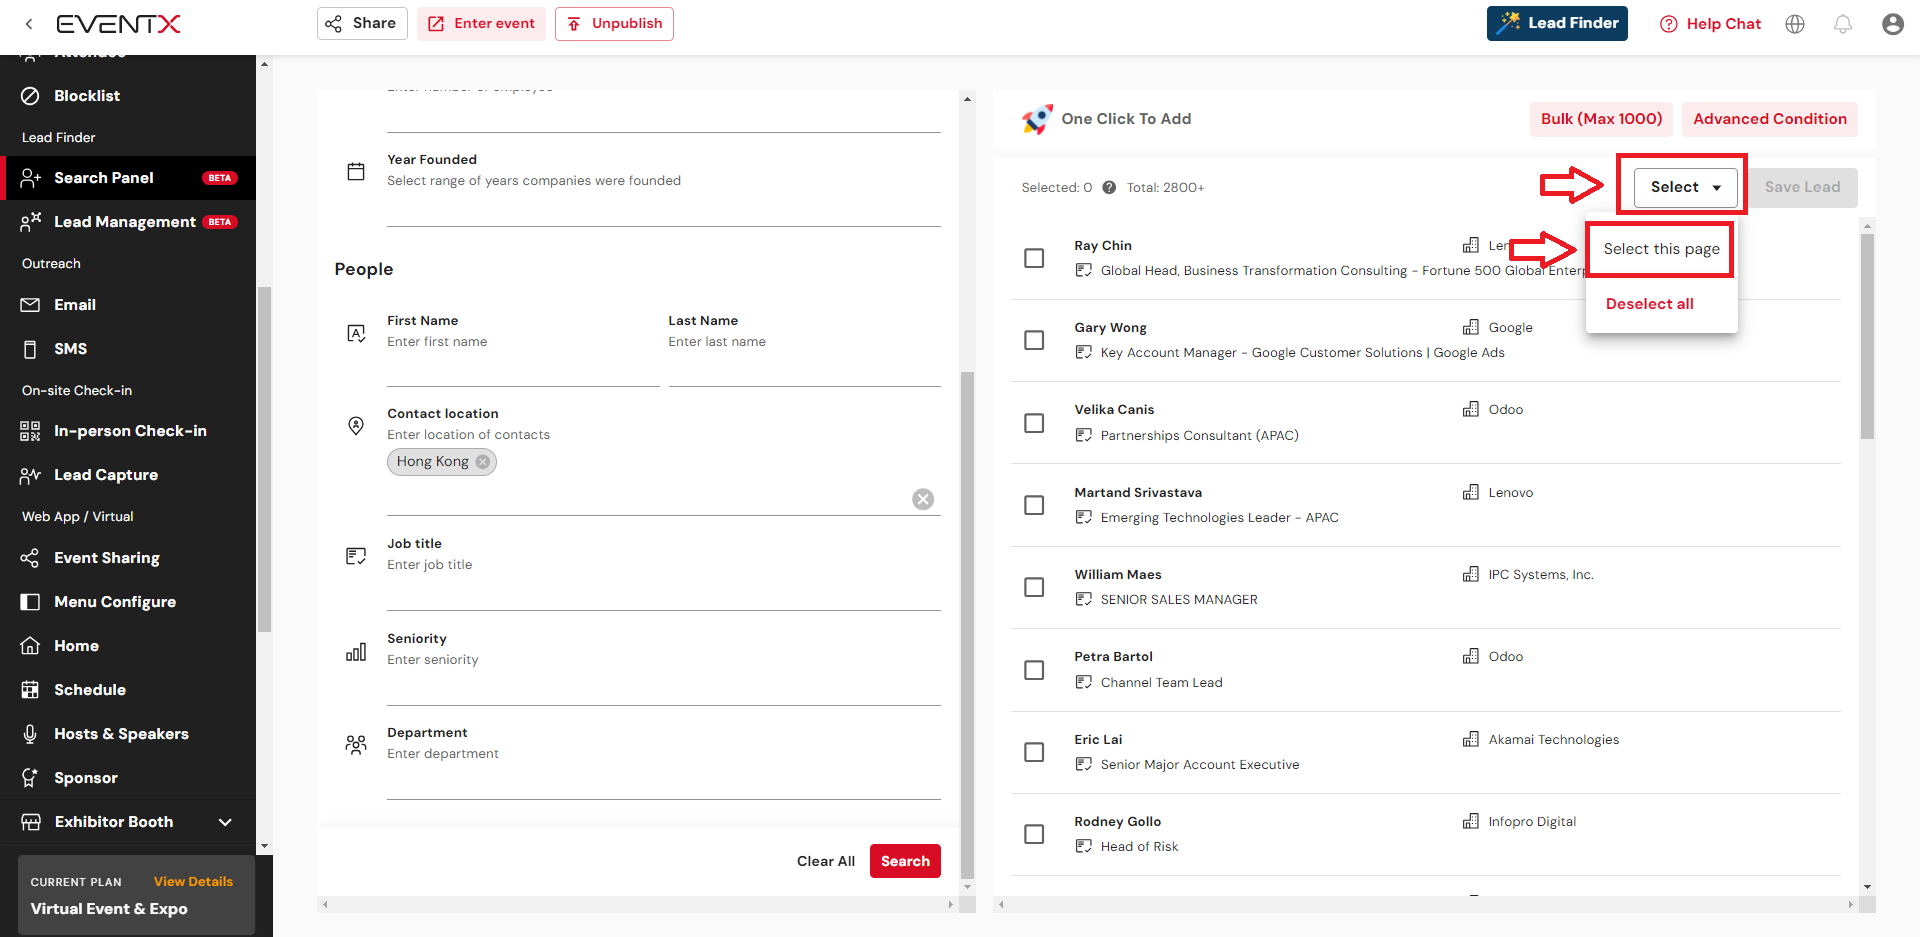Screen dimensions: 1920x937
Task: Click the Seniority input field
Action: tap(664, 687)
